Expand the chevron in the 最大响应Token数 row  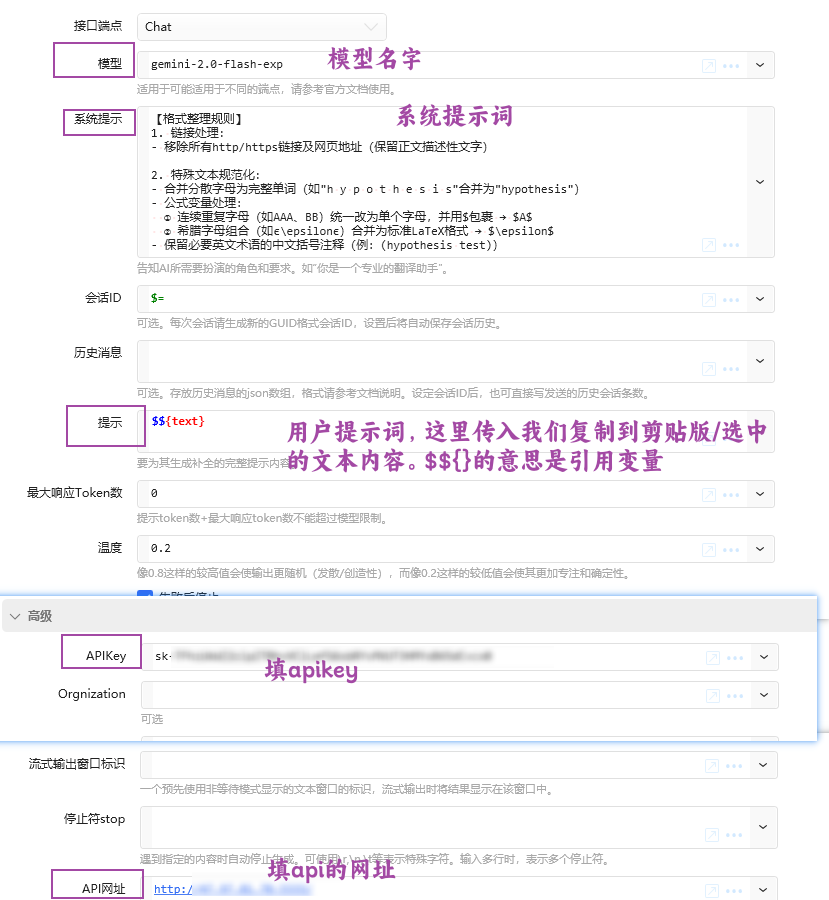point(760,494)
